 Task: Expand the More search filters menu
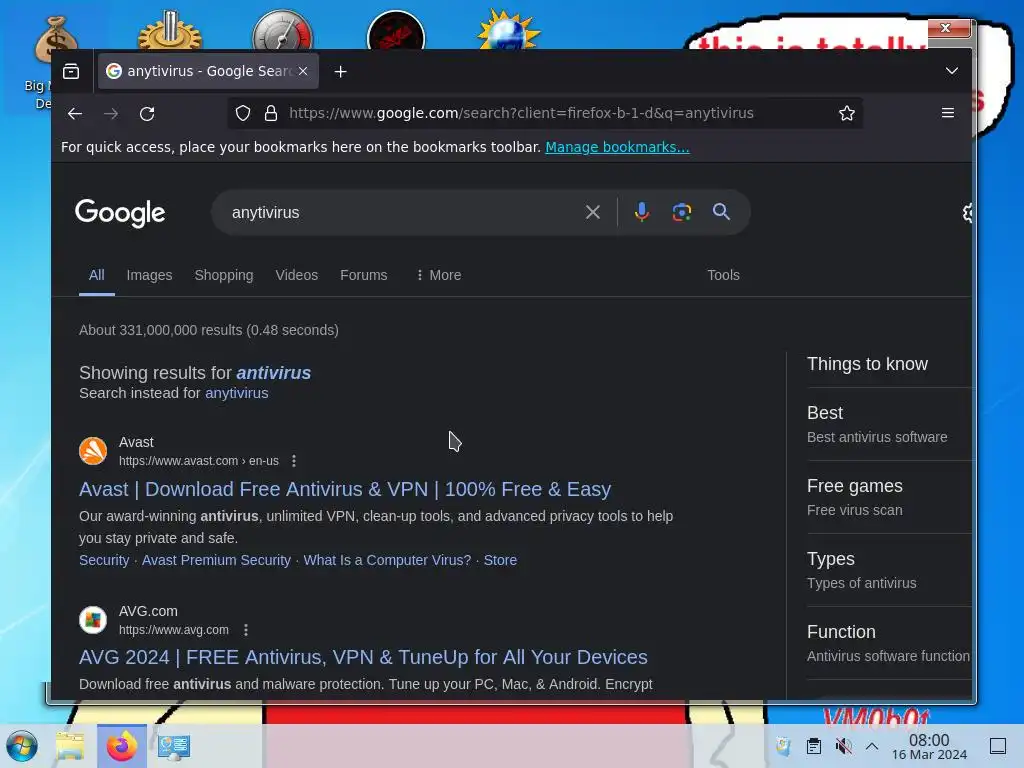click(438, 275)
